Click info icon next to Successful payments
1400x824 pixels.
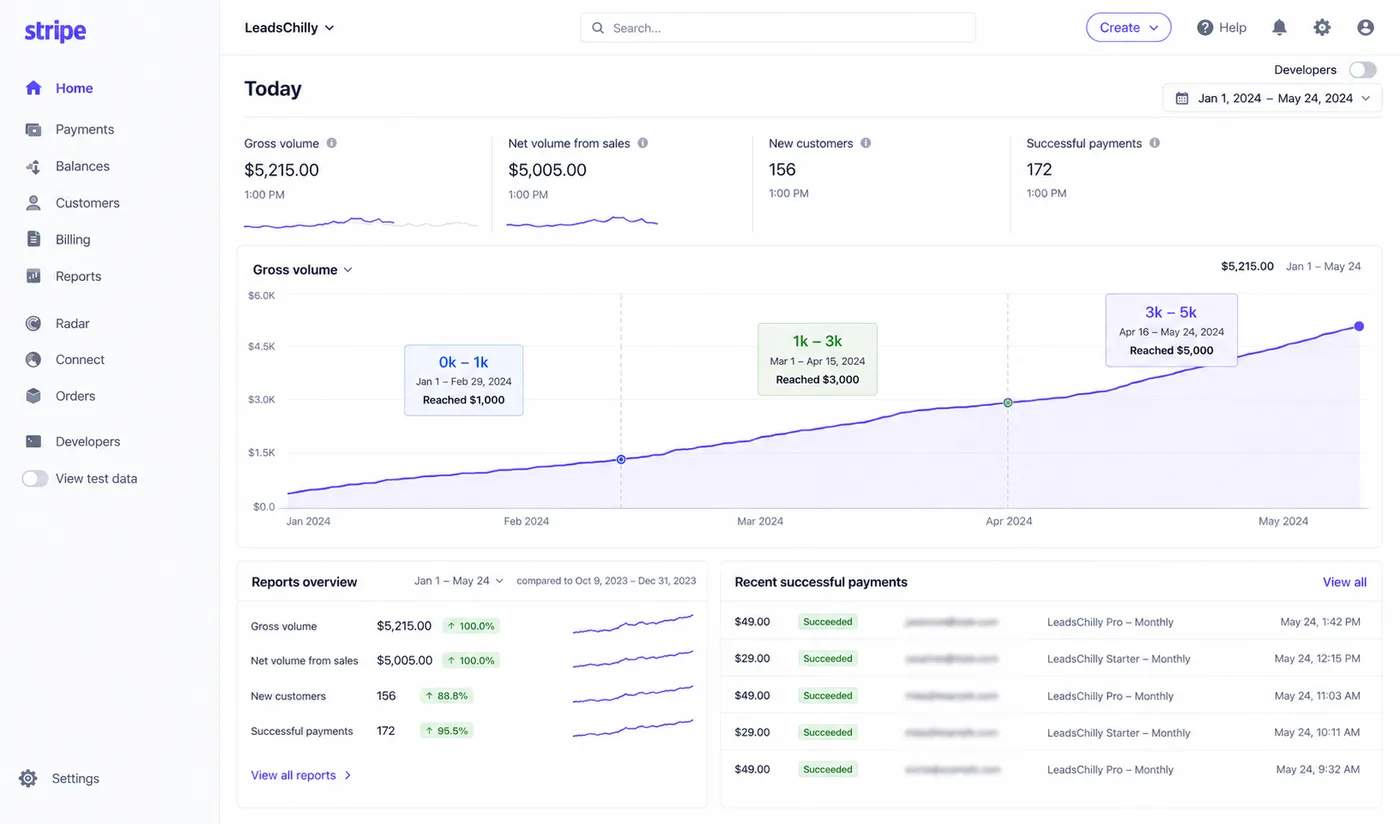coord(1155,143)
